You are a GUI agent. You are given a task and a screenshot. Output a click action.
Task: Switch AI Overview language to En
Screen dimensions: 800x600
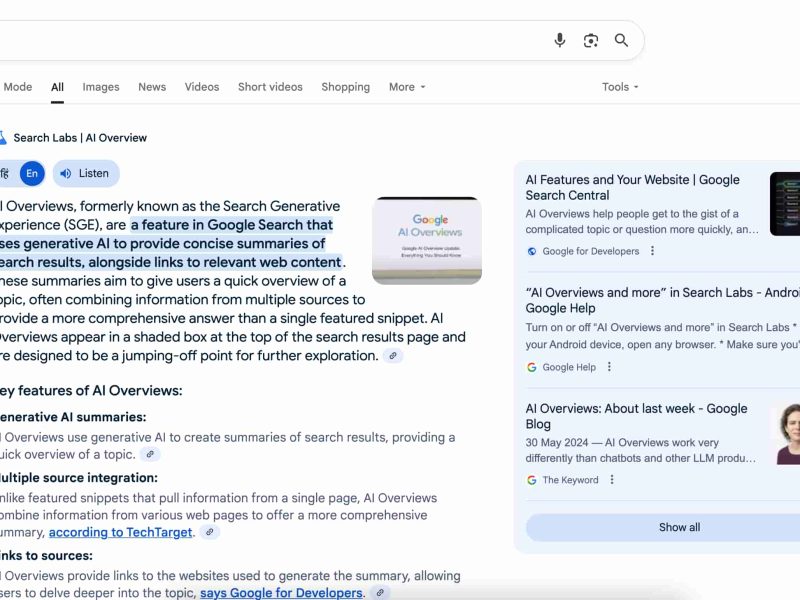tap(32, 173)
